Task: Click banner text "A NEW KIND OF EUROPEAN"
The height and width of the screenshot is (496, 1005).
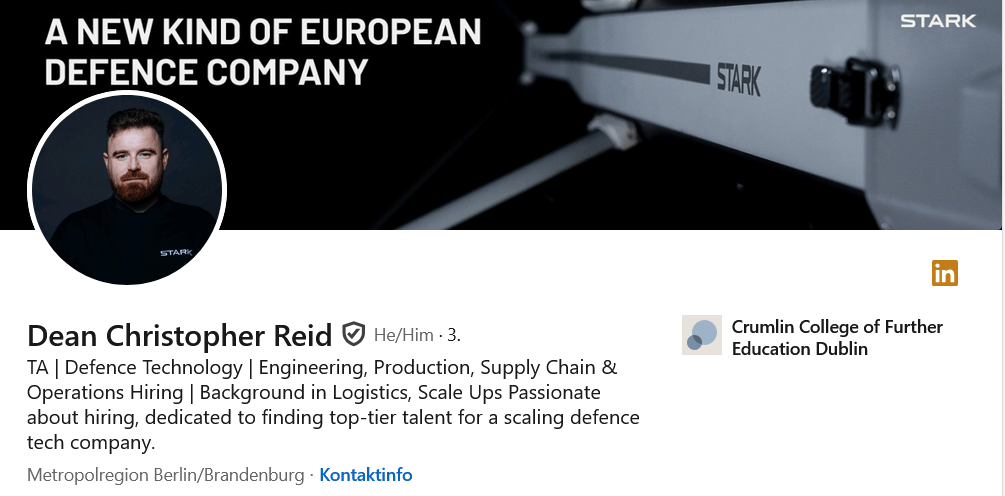Action: click(263, 32)
